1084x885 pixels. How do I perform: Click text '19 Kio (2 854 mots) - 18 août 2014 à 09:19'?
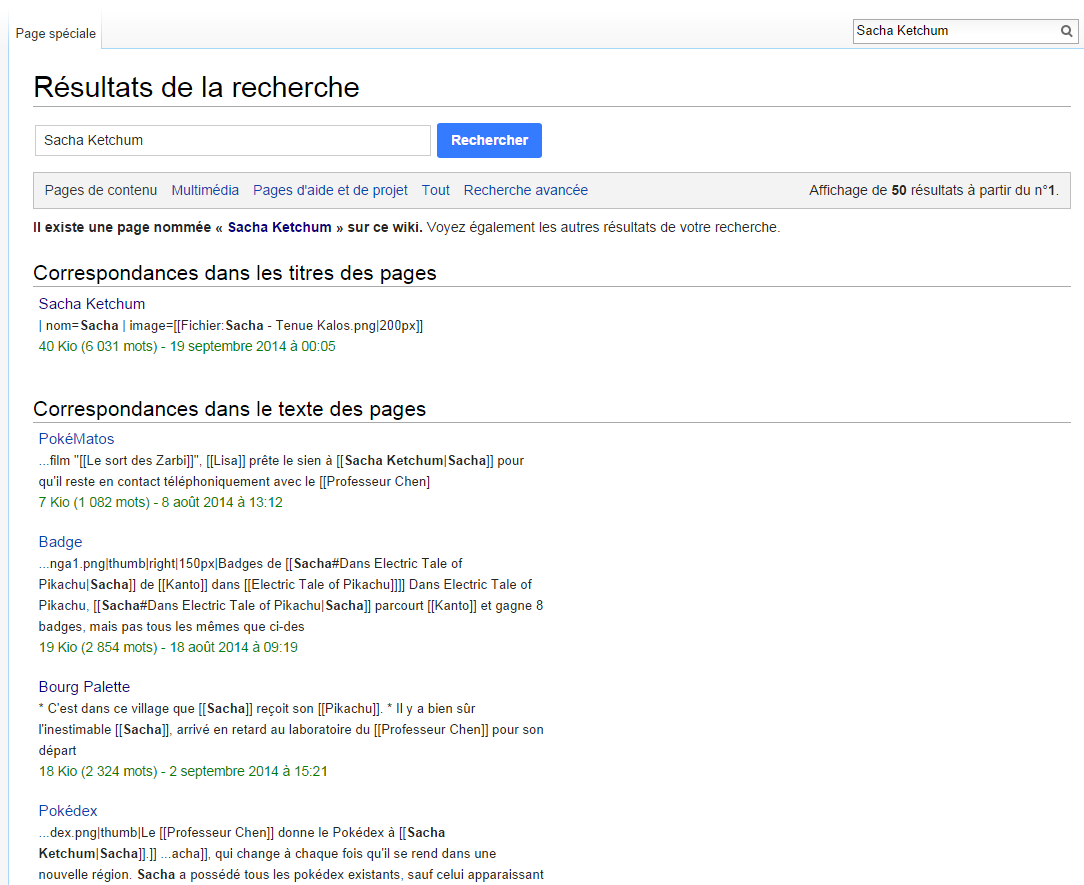[x=168, y=648]
